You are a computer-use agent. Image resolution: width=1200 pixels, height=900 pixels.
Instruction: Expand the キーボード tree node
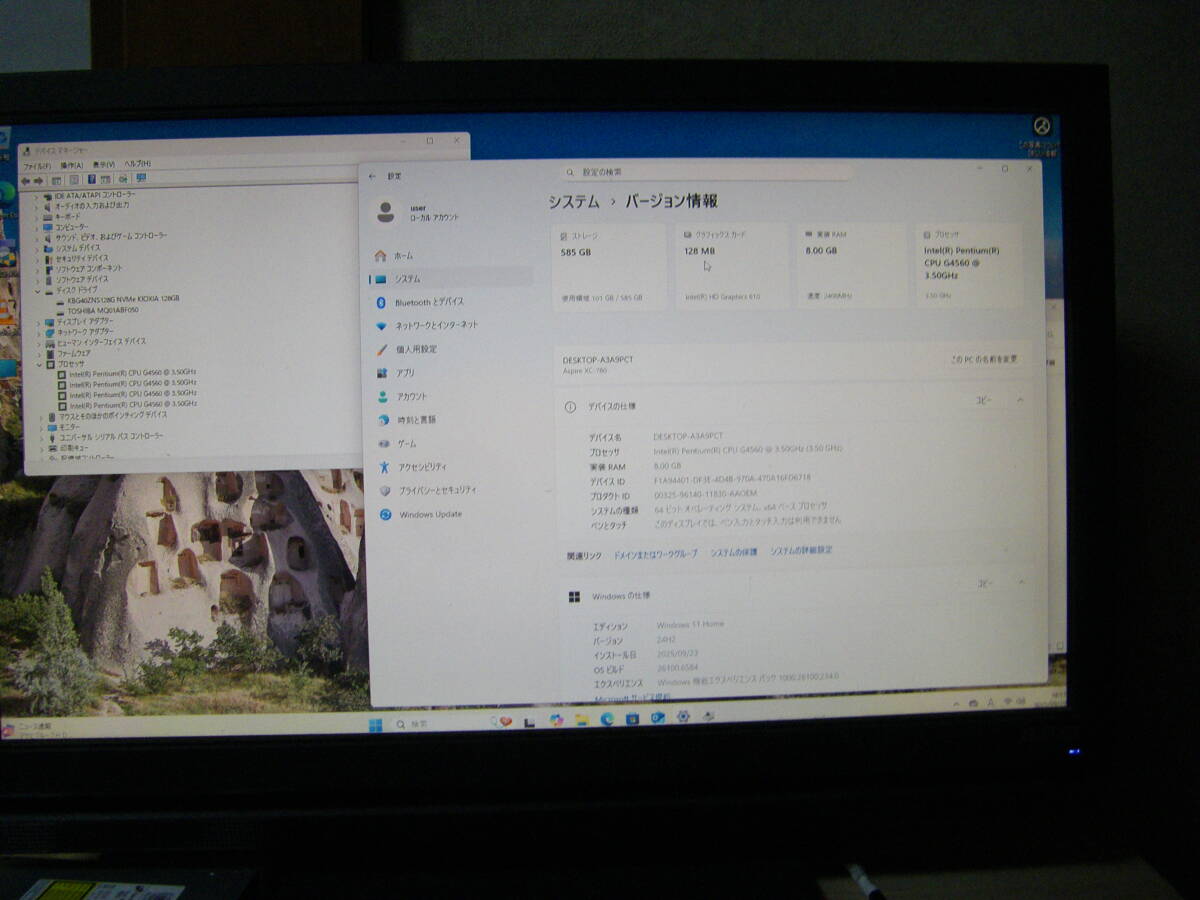(37, 216)
